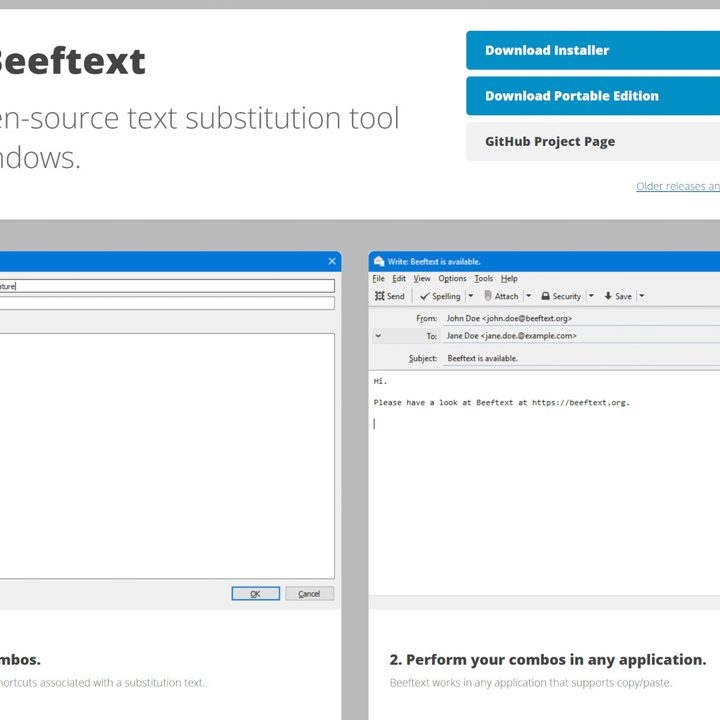720x720 pixels.
Task: Open the Older releases link
Action: tap(678, 186)
